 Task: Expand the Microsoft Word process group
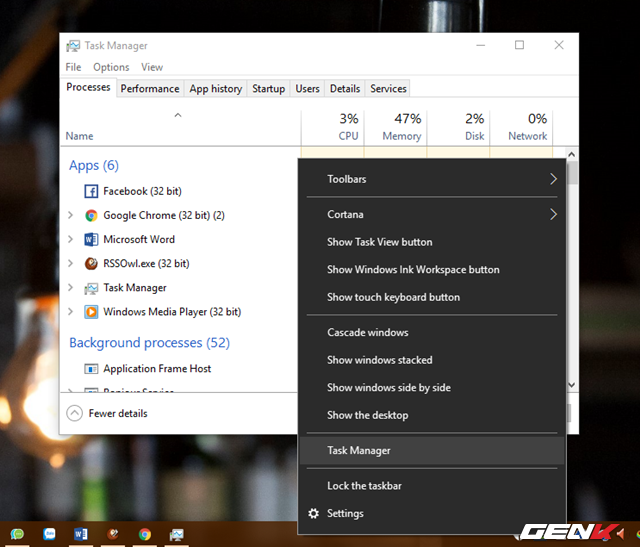(x=70, y=239)
